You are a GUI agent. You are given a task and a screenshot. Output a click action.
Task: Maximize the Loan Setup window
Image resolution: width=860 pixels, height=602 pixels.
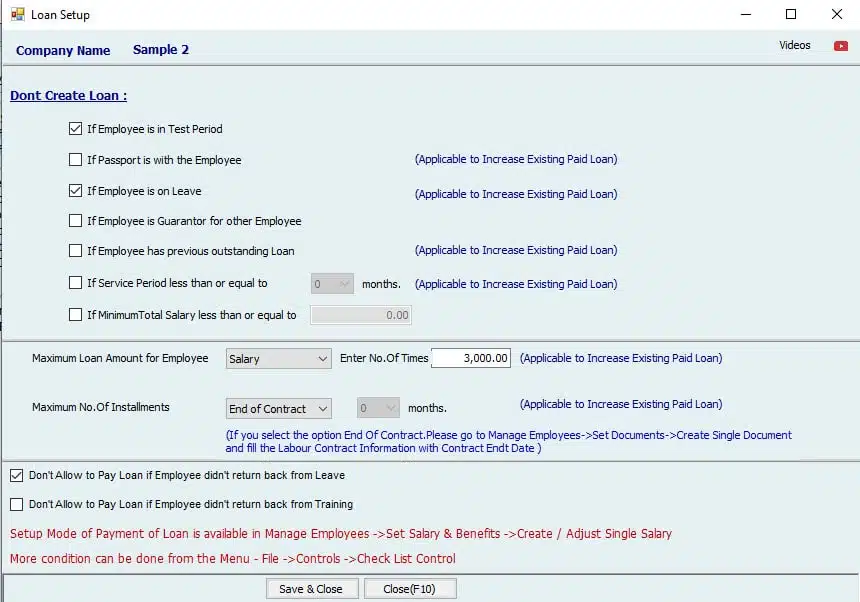791,14
